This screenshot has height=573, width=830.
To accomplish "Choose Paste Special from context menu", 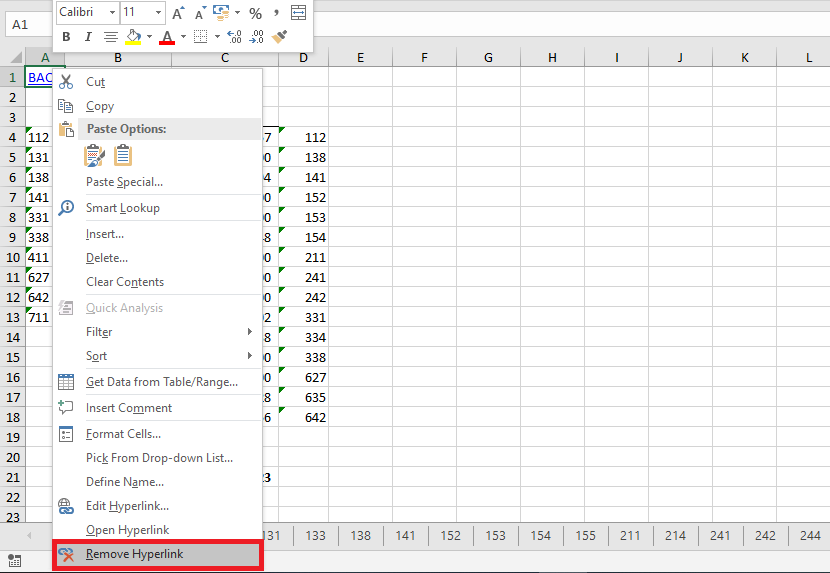I will click(124, 182).
